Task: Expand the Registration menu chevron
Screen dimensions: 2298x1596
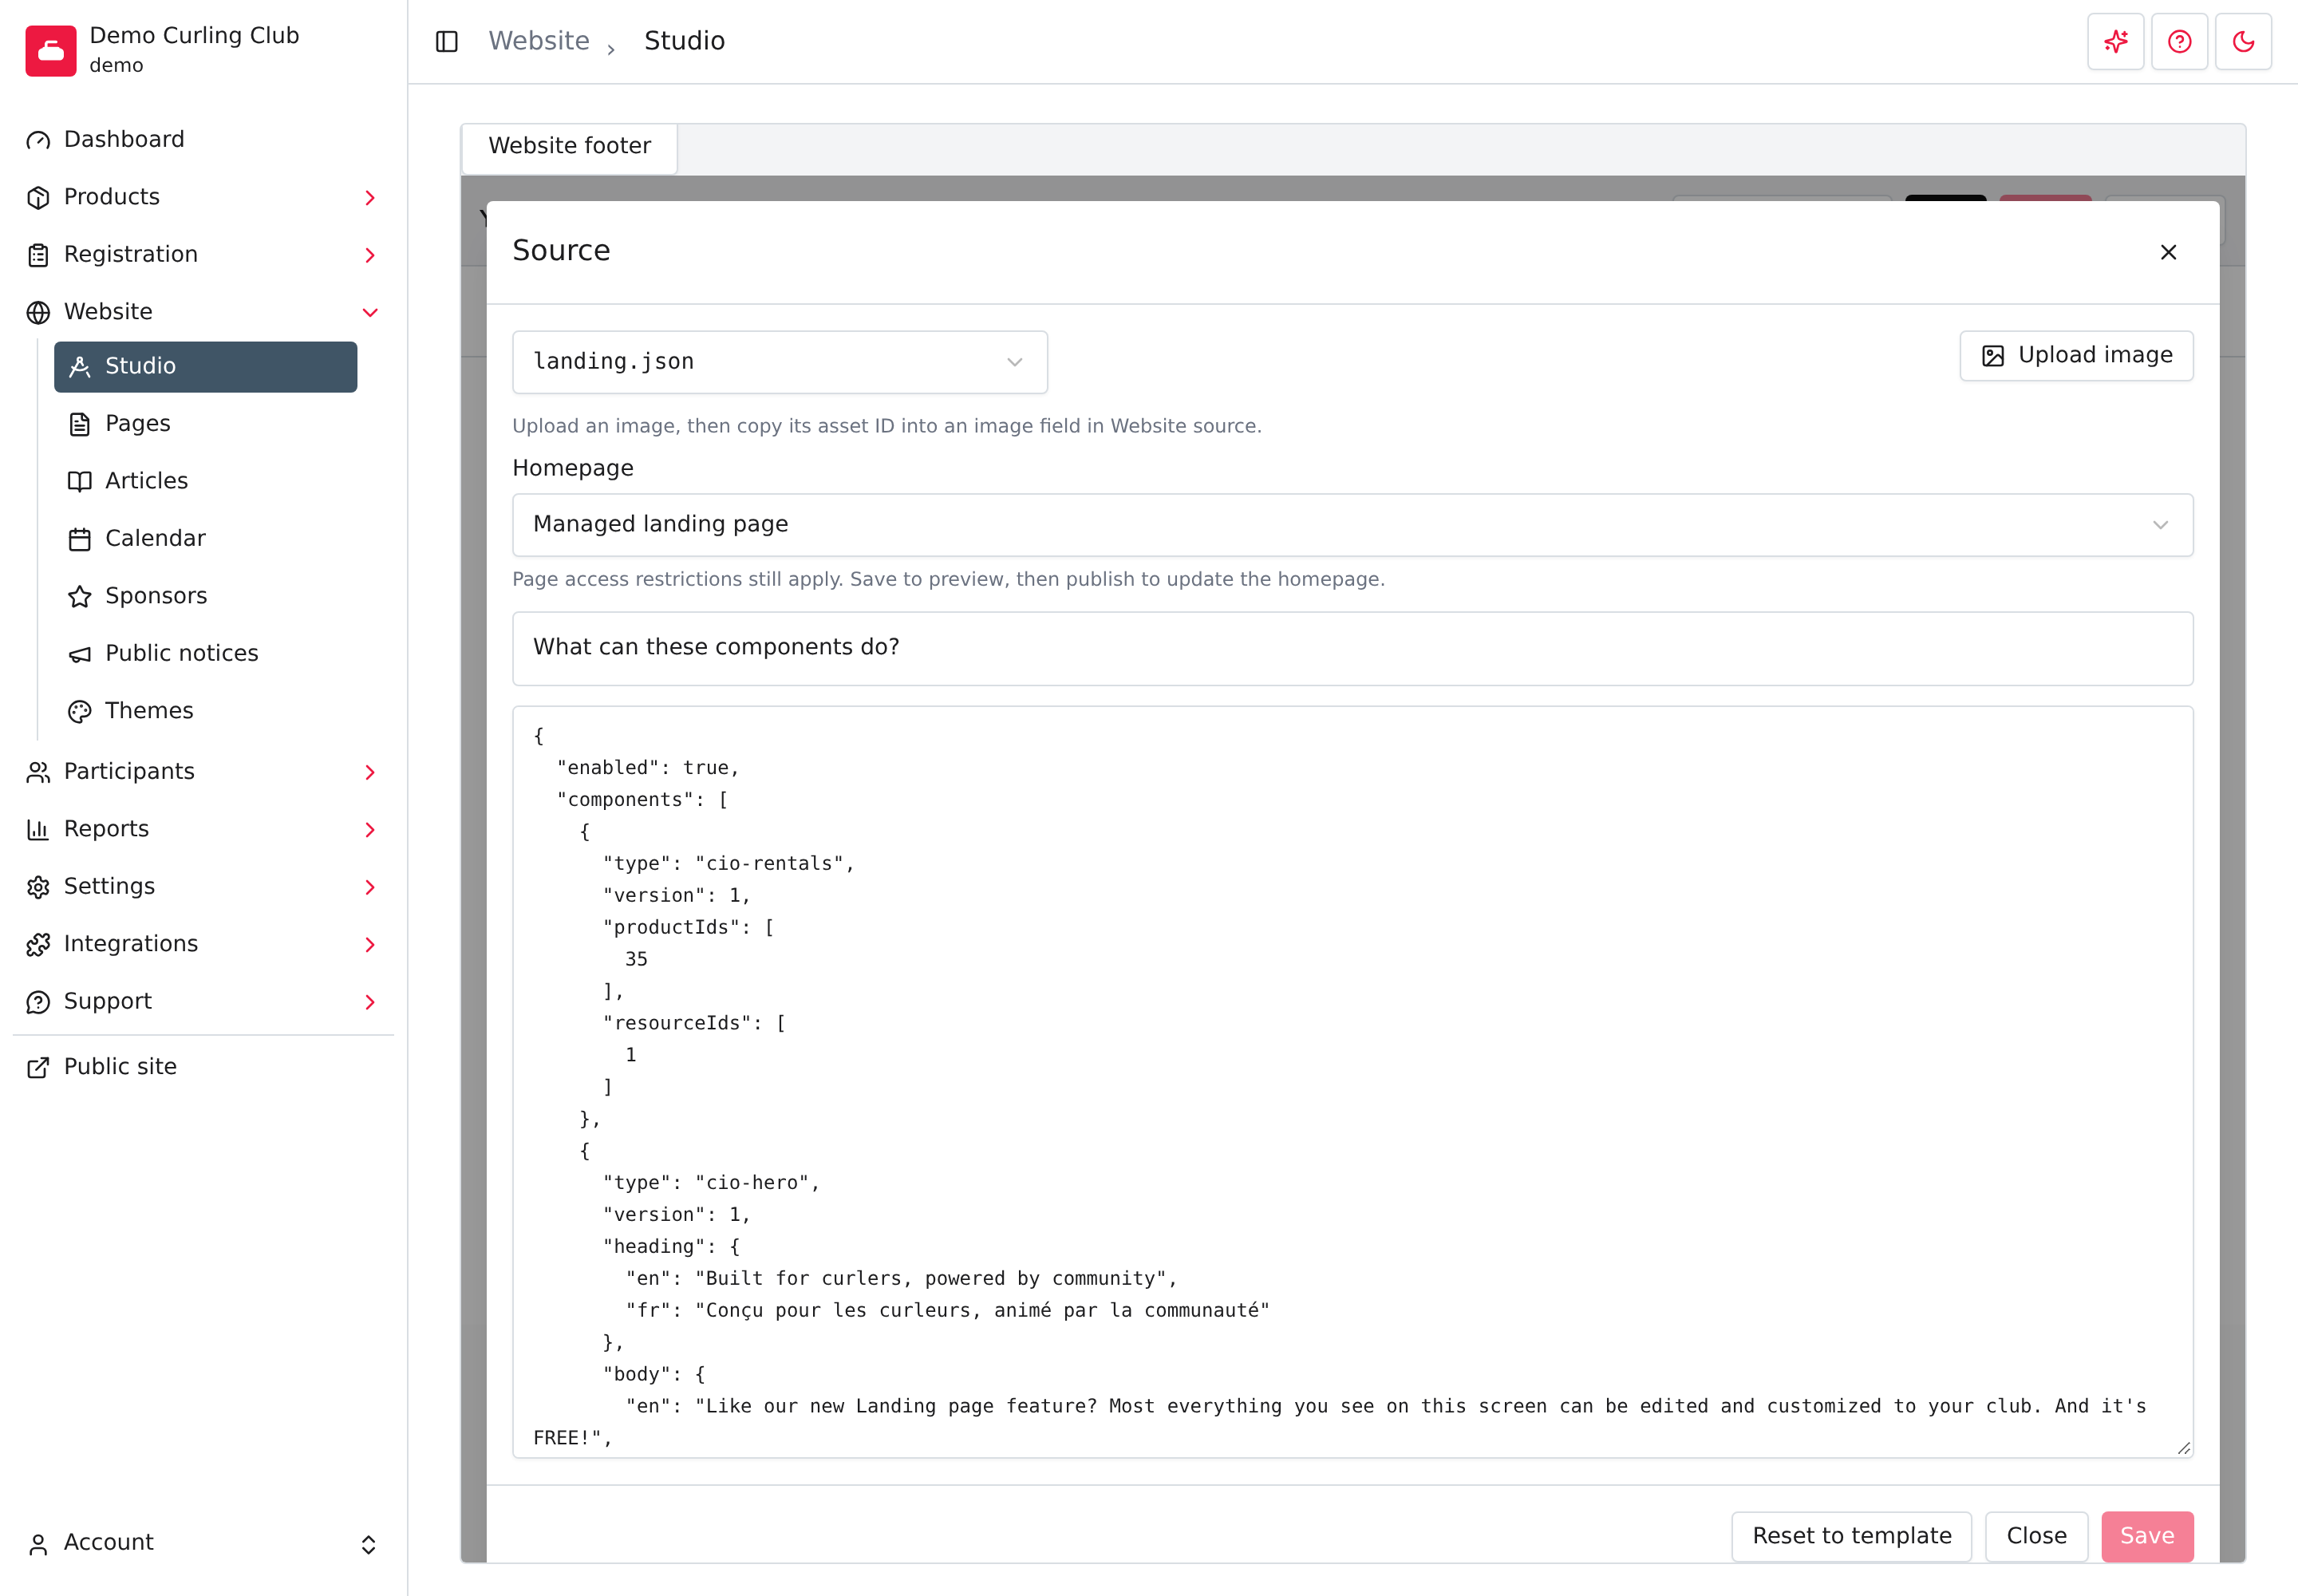Action: (x=370, y=255)
